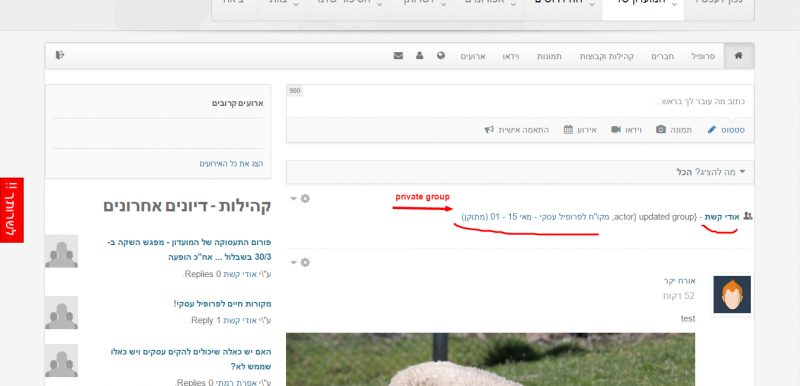Open discussion האם יש כאלה שיכולים להקים עסקים
Screen dimensions: 800x386
pyautogui.click(x=191, y=359)
